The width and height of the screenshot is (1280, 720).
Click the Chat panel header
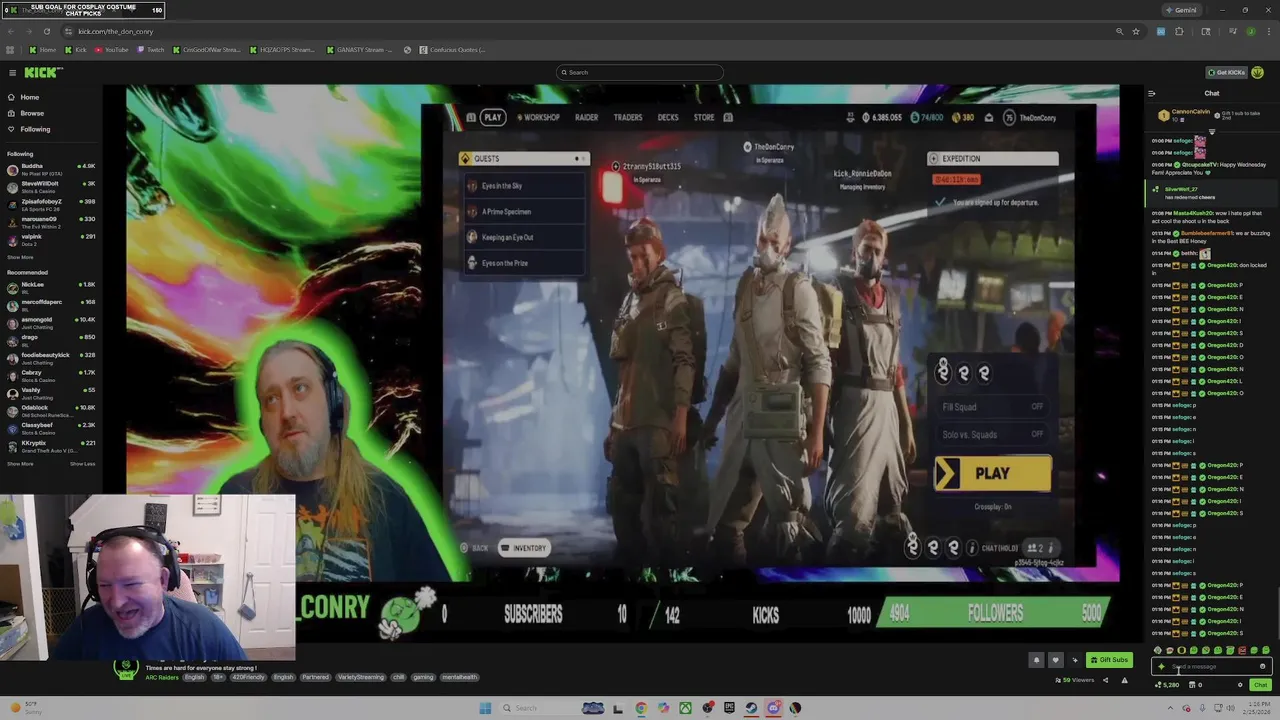(1211, 93)
